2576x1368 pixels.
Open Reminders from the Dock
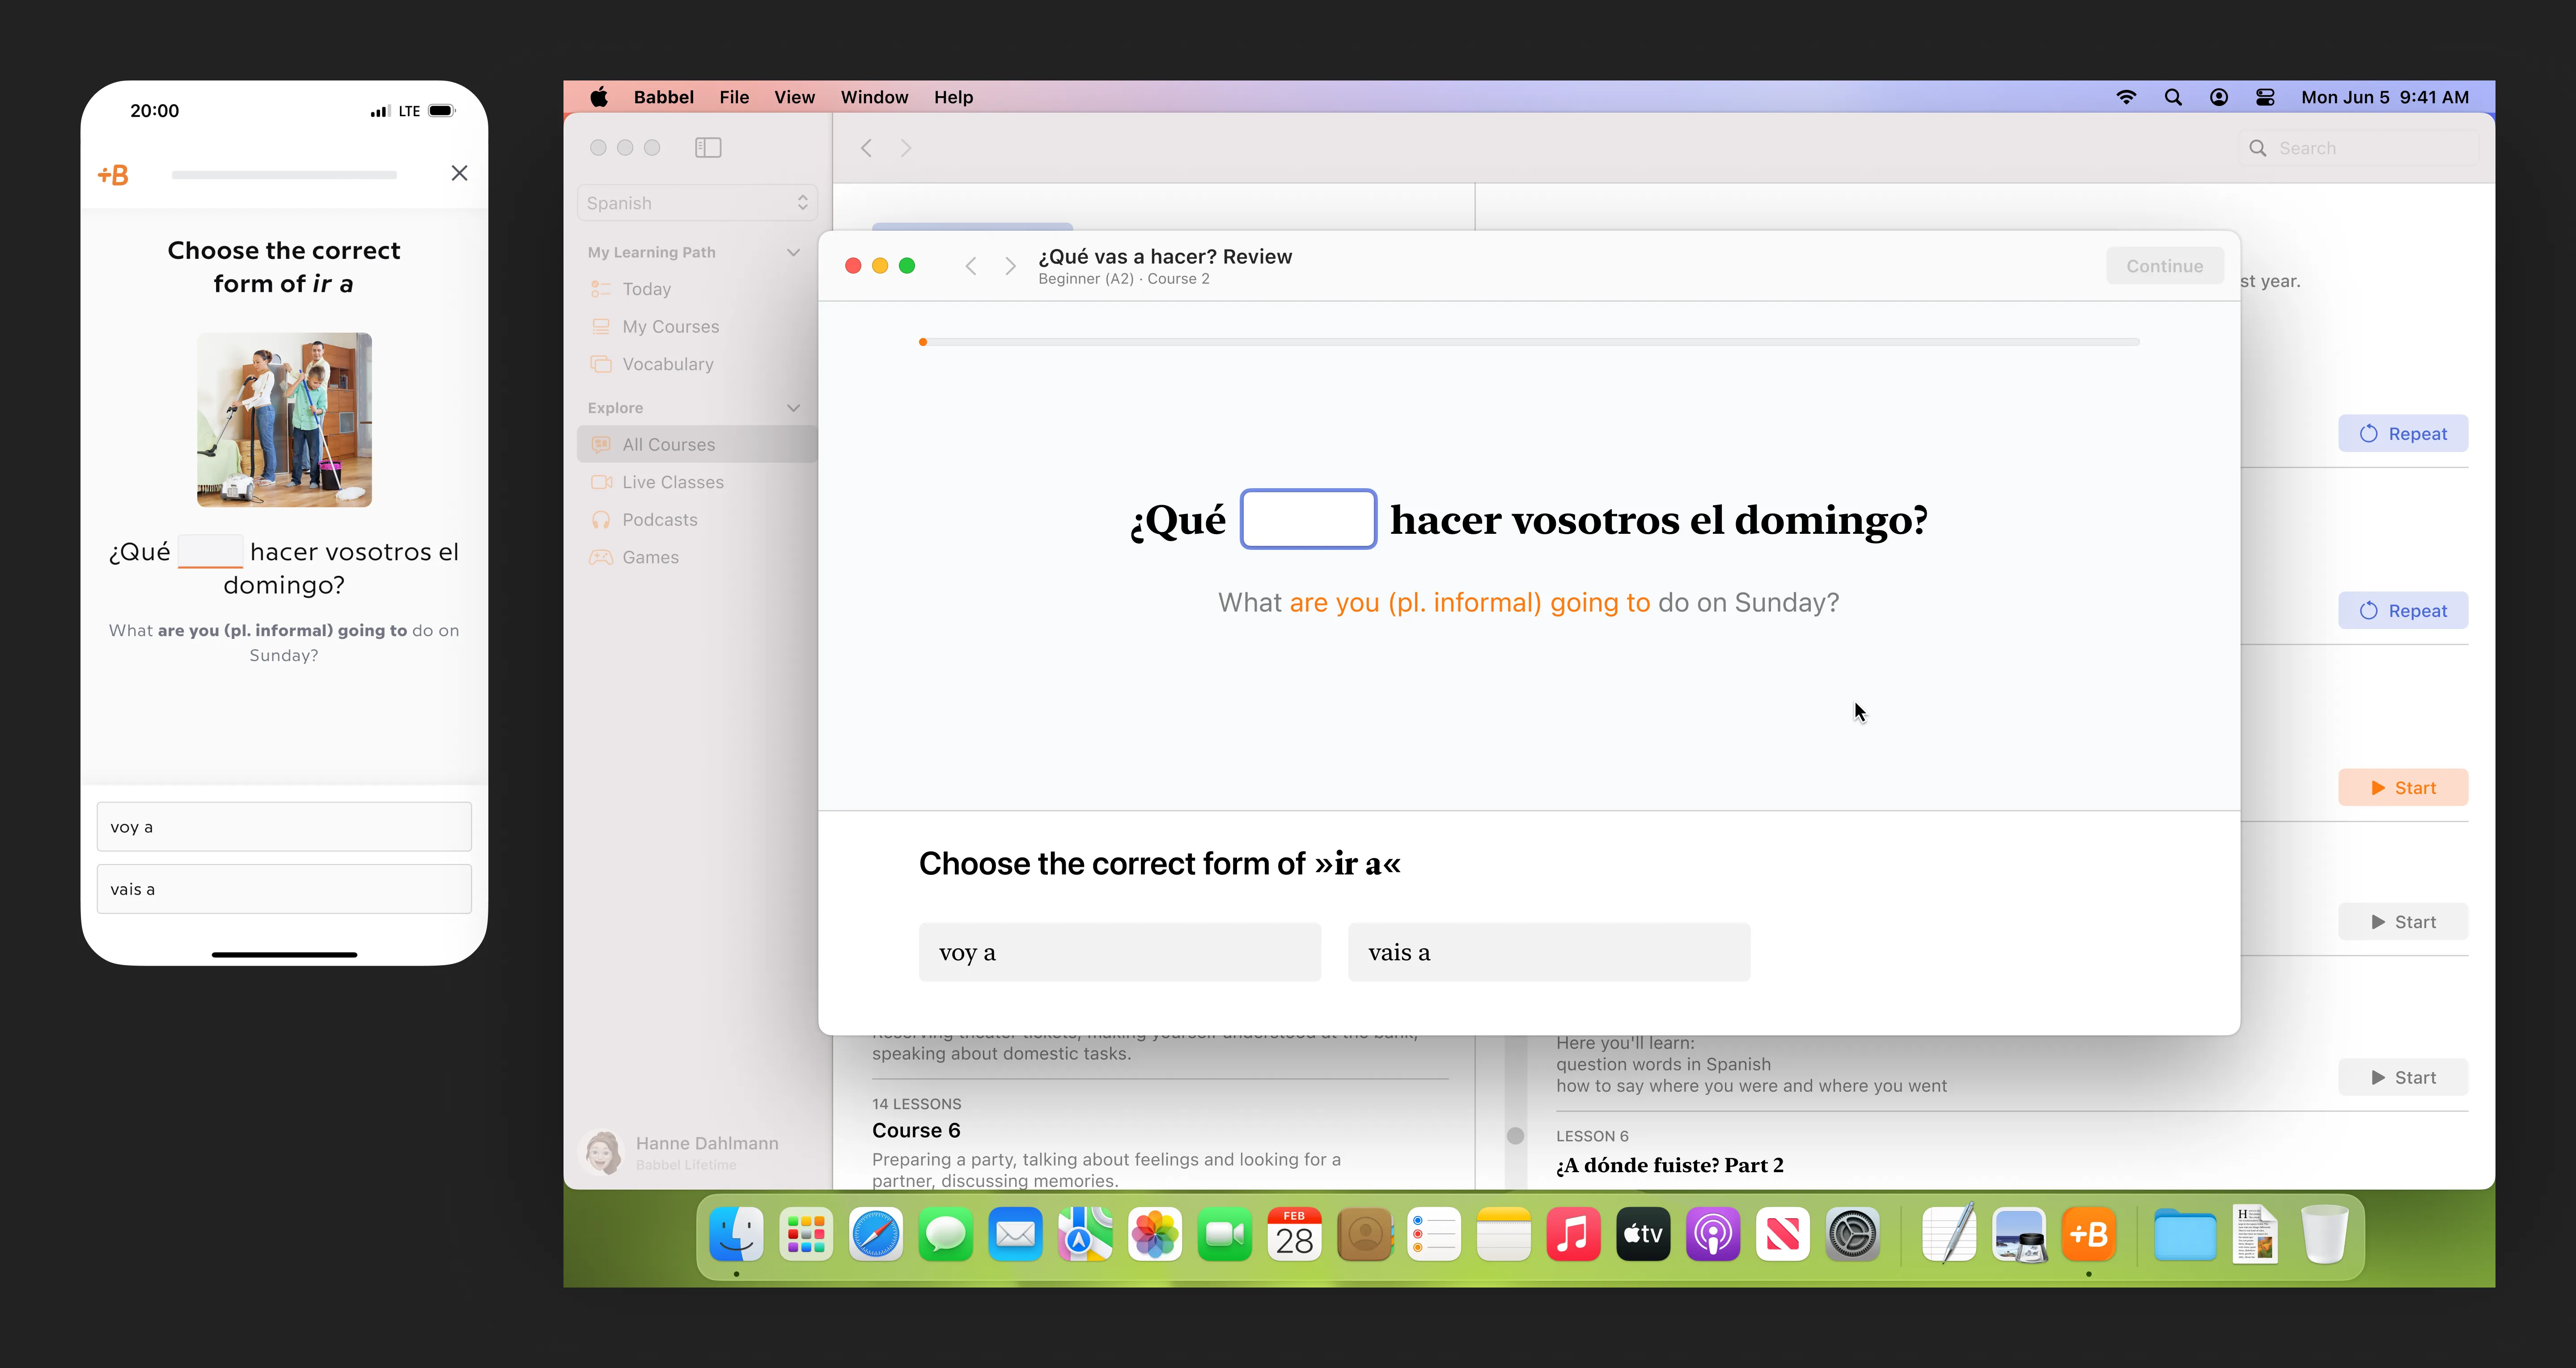point(1434,1235)
